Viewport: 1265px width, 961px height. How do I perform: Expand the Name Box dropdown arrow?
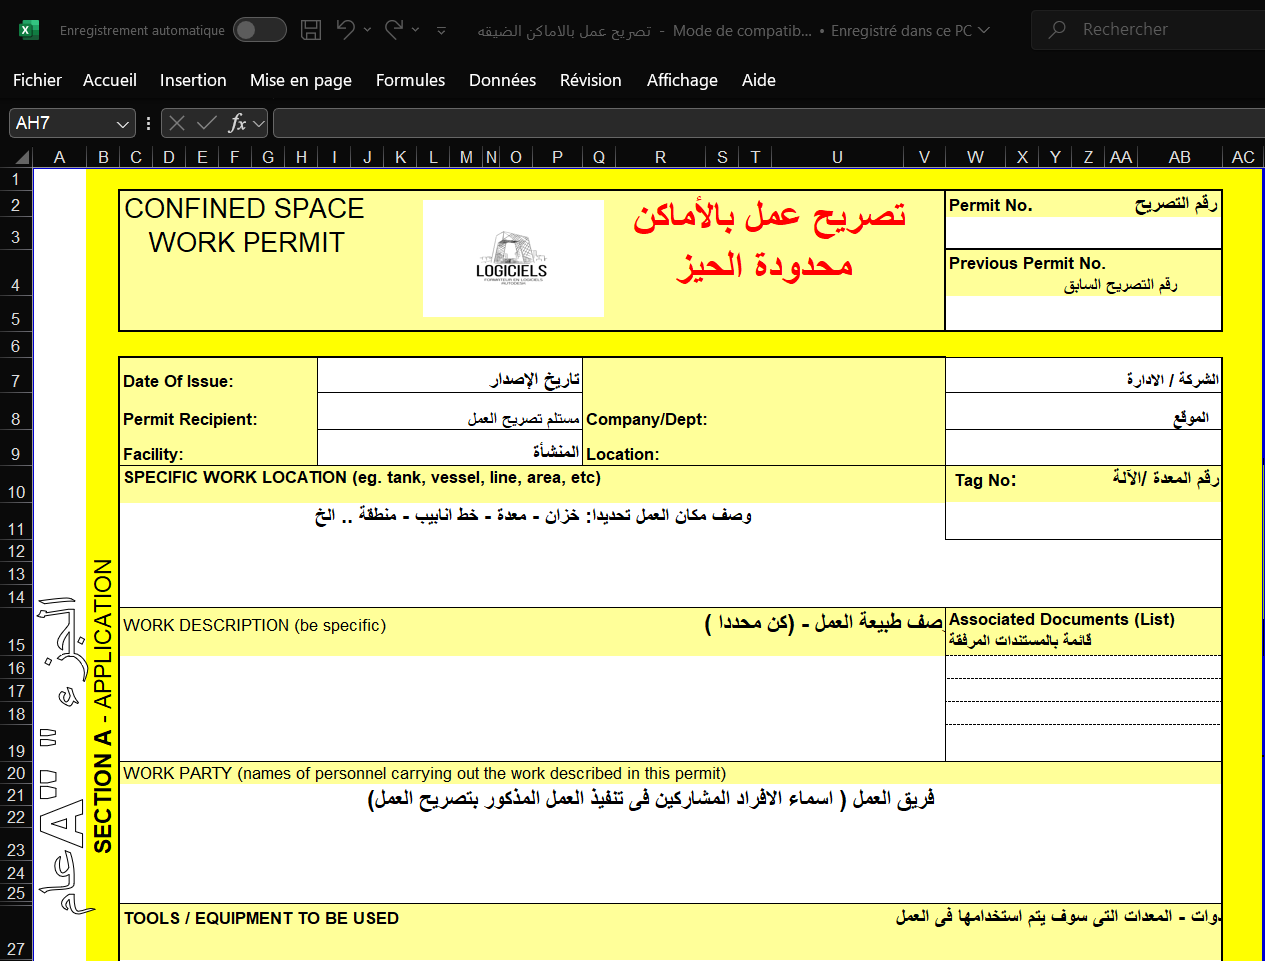[x=123, y=124]
